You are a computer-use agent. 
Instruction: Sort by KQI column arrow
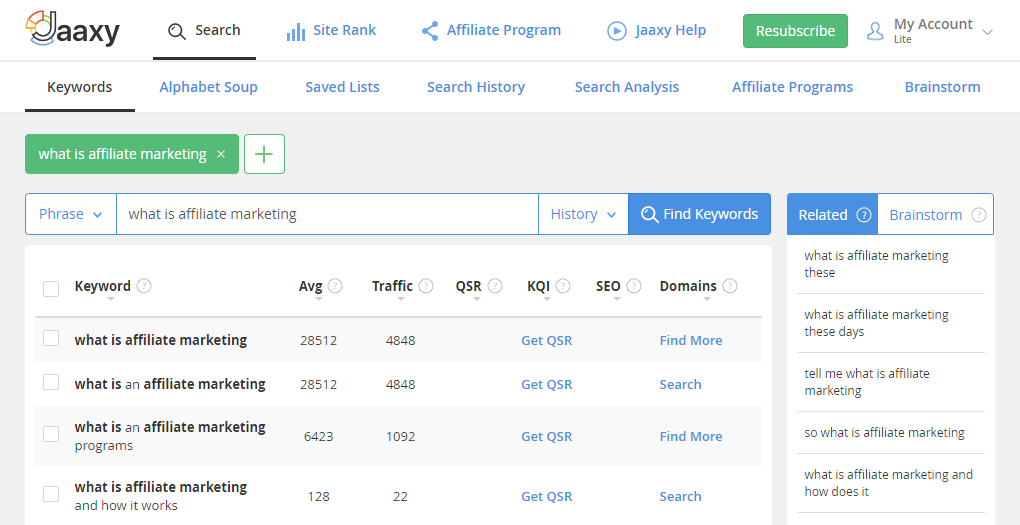(546, 299)
